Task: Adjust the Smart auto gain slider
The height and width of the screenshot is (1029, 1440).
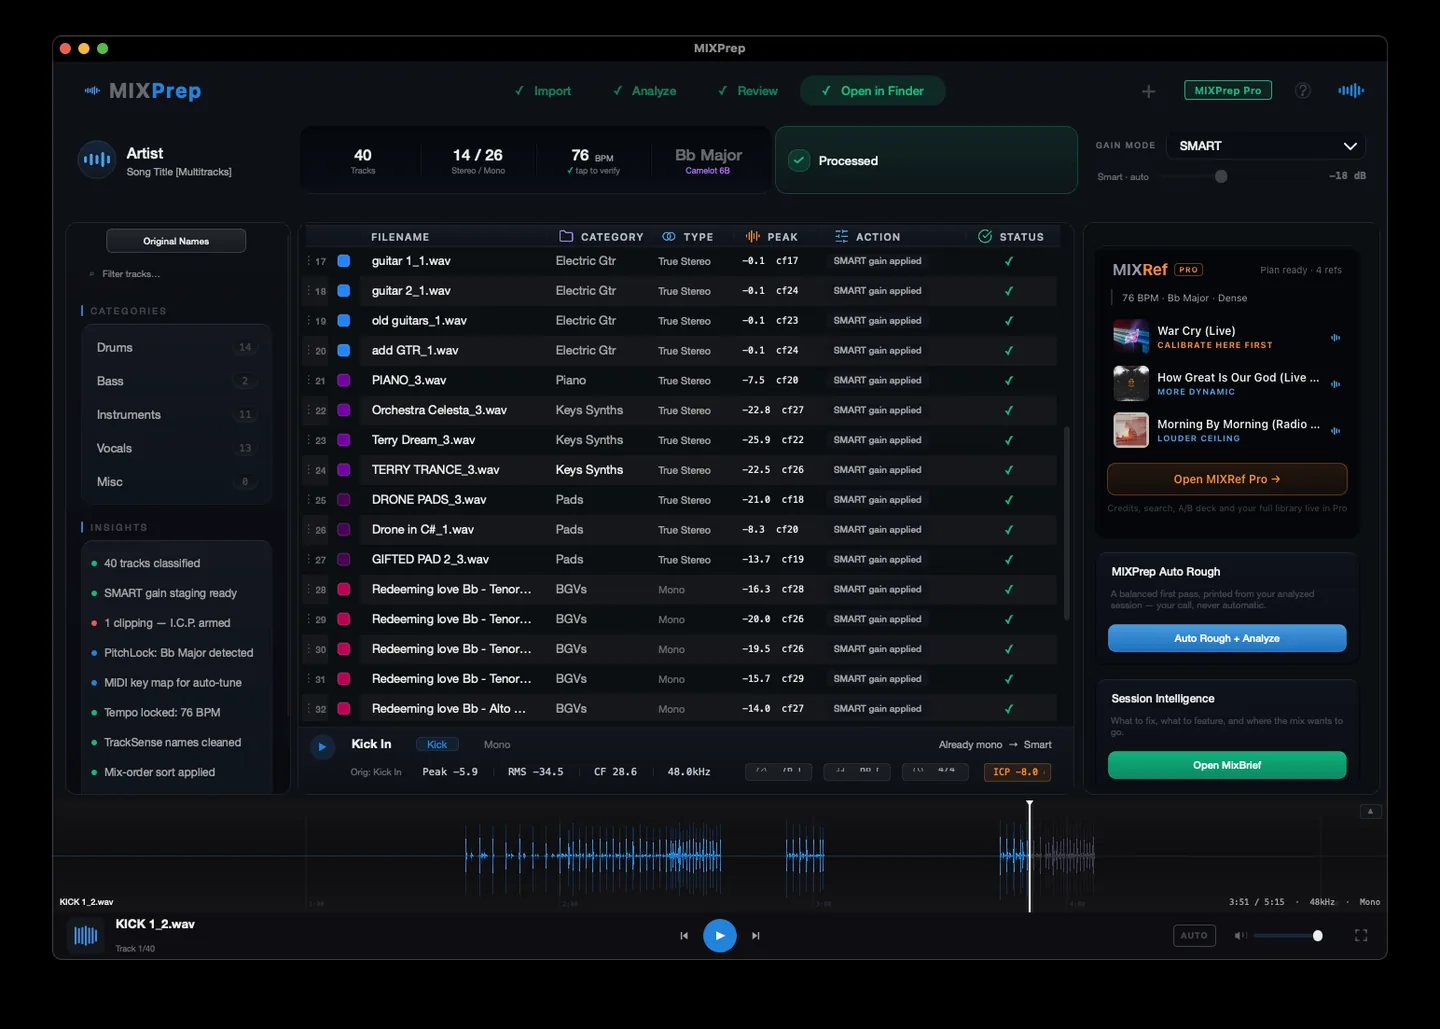Action: coord(1221,177)
